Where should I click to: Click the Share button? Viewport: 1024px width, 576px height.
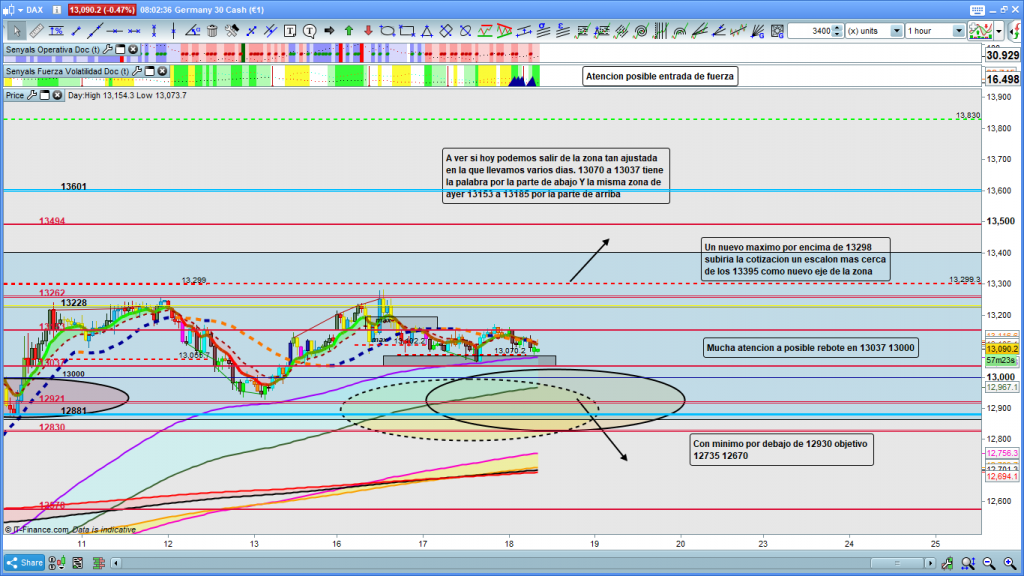(x=24, y=563)
